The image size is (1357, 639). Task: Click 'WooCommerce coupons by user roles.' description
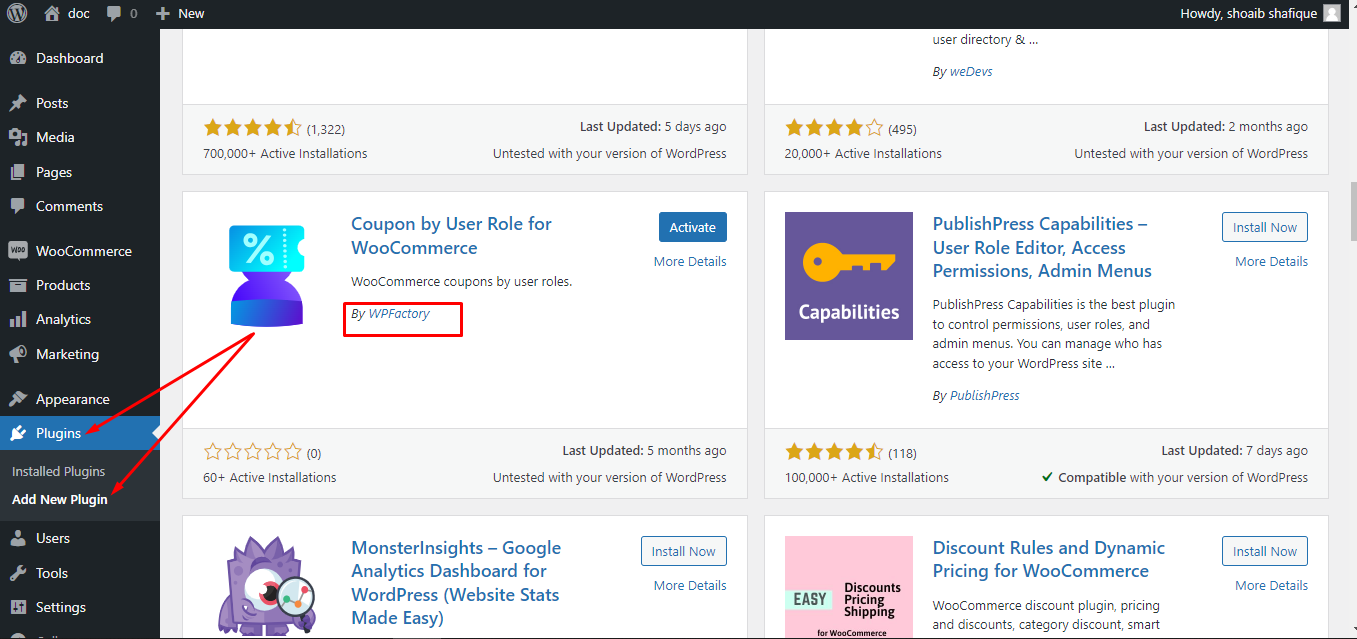pos(462,281)
